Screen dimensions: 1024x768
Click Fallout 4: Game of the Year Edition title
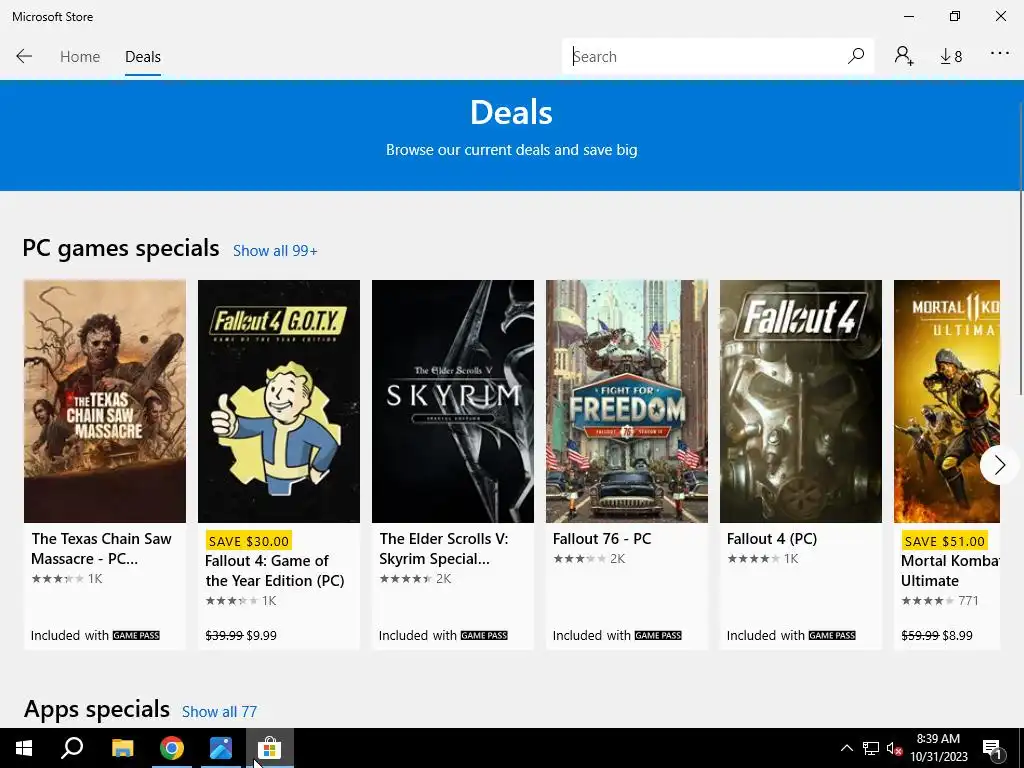(x=275, y=571)
